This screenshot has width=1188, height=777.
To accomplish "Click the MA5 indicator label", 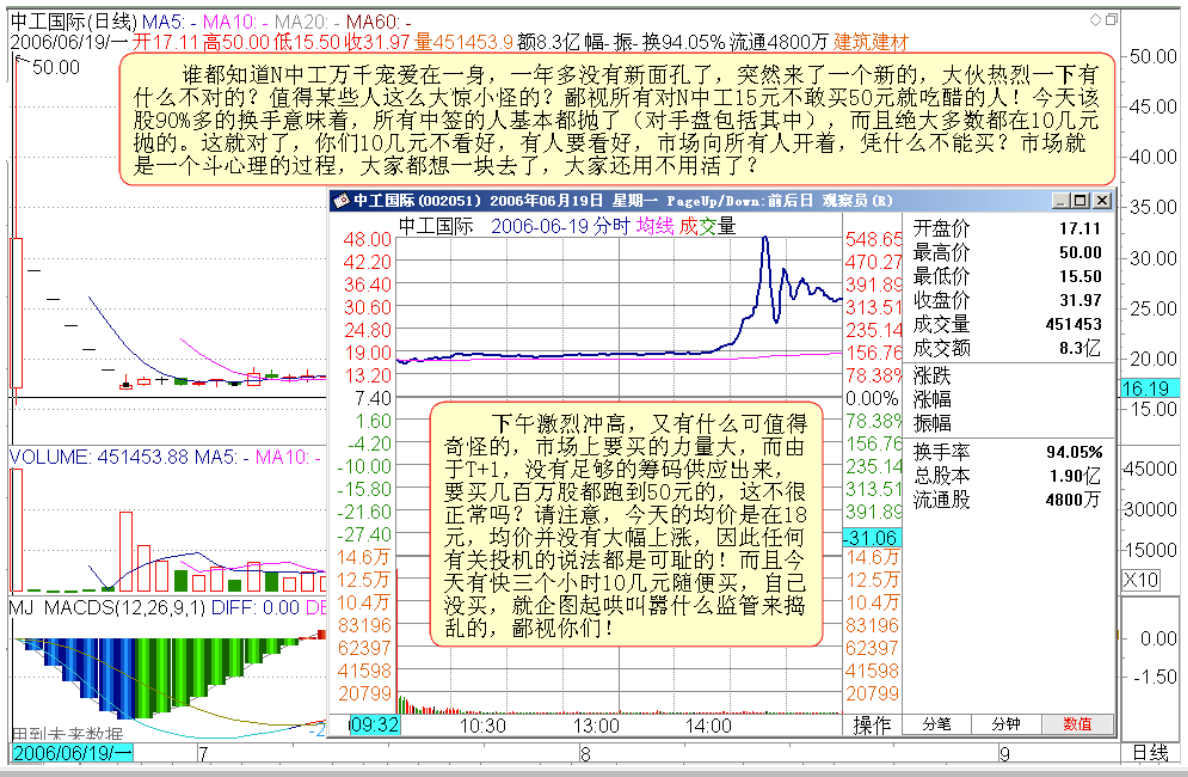I will [169, 22].
